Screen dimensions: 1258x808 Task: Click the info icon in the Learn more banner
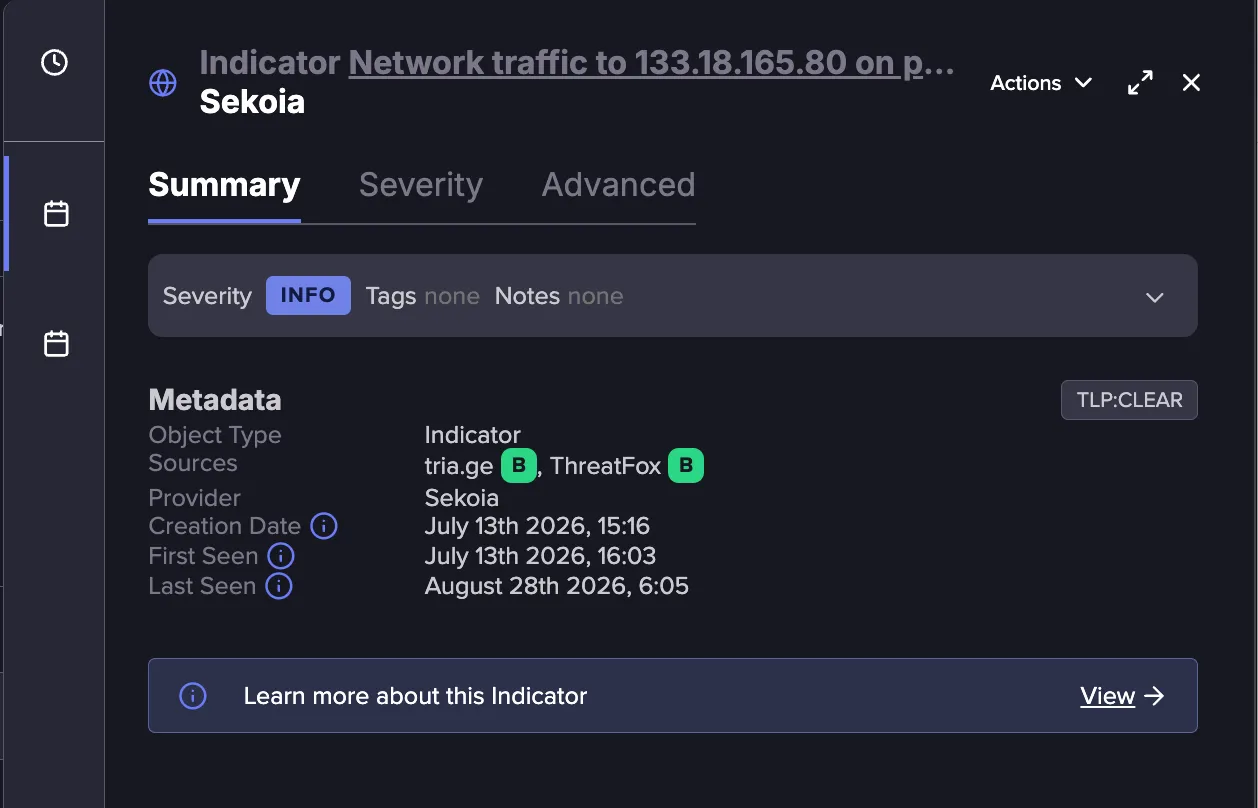(192, 696)
